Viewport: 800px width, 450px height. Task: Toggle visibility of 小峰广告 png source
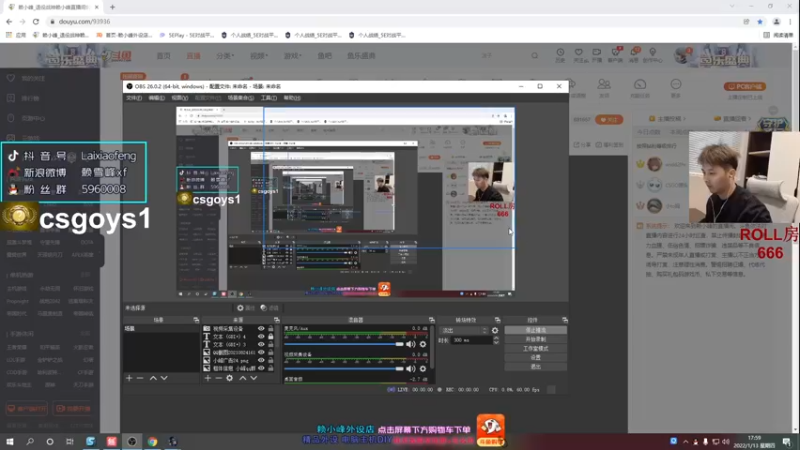[261, 360]
